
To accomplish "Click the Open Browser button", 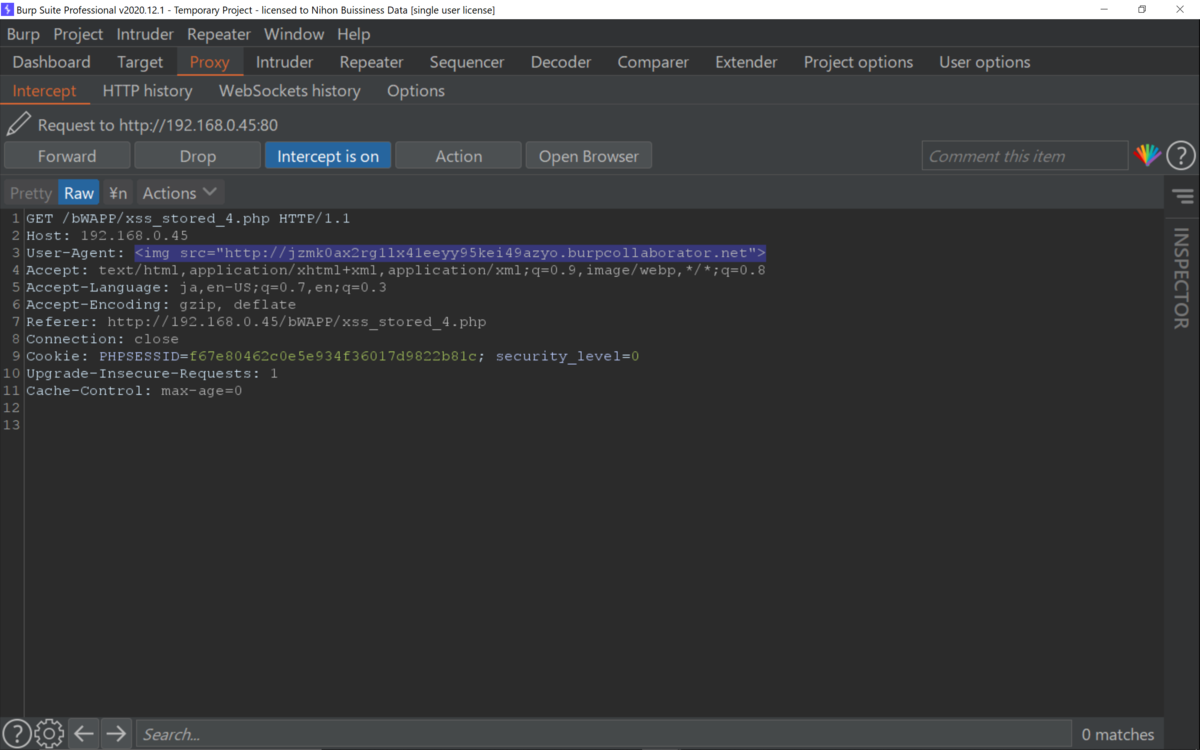I will tap(589, 156).
